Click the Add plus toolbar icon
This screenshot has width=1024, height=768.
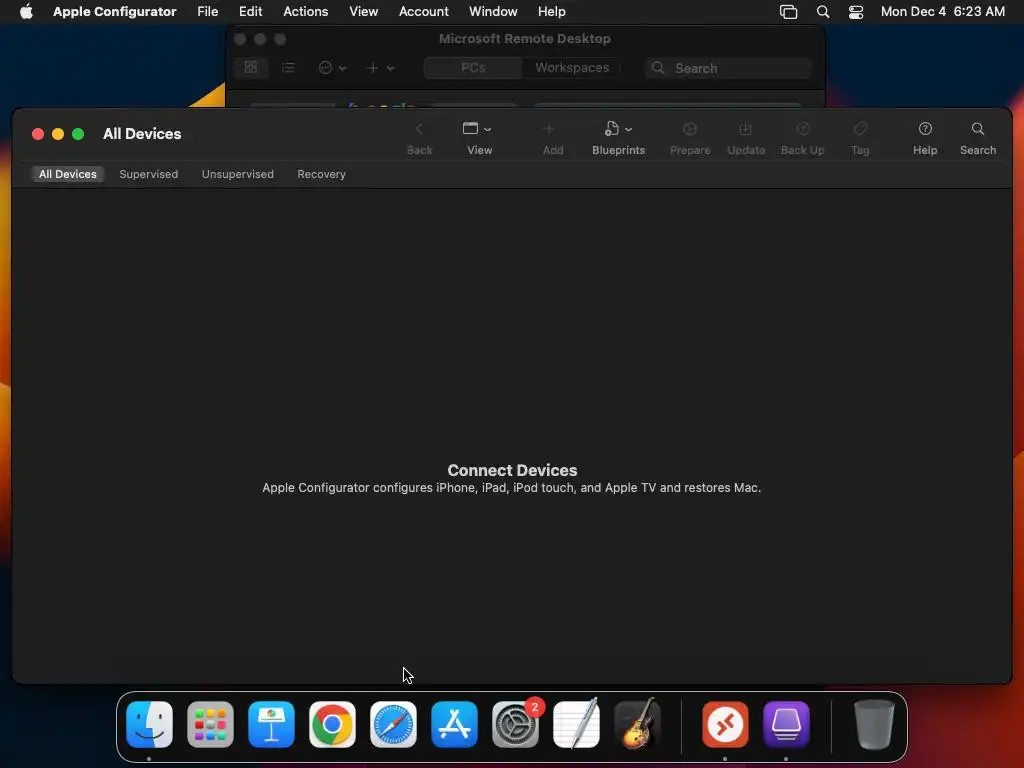[x=549, y=129]
